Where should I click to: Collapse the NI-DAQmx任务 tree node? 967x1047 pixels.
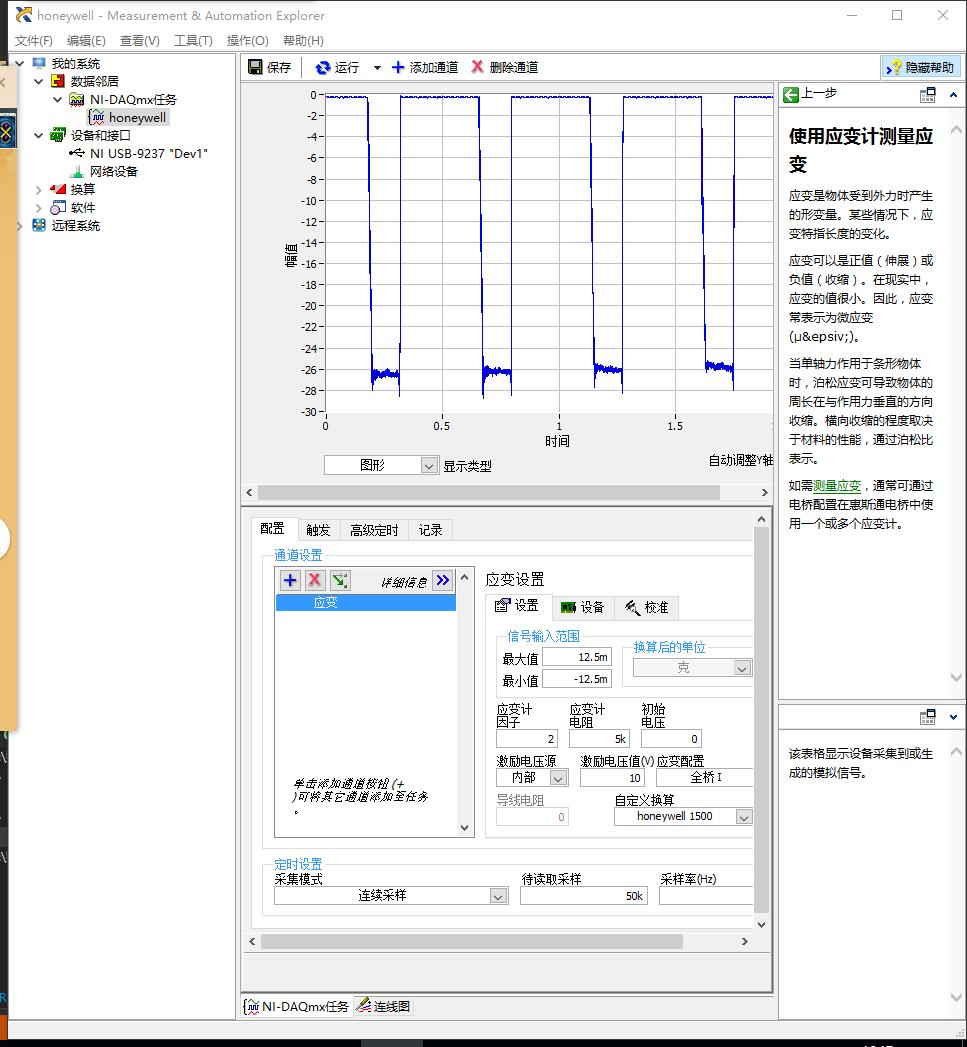57,99
